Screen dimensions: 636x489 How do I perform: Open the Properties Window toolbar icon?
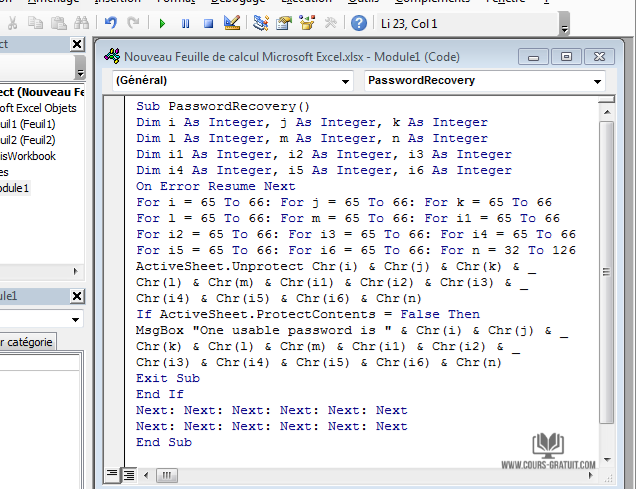click(284, 22)
